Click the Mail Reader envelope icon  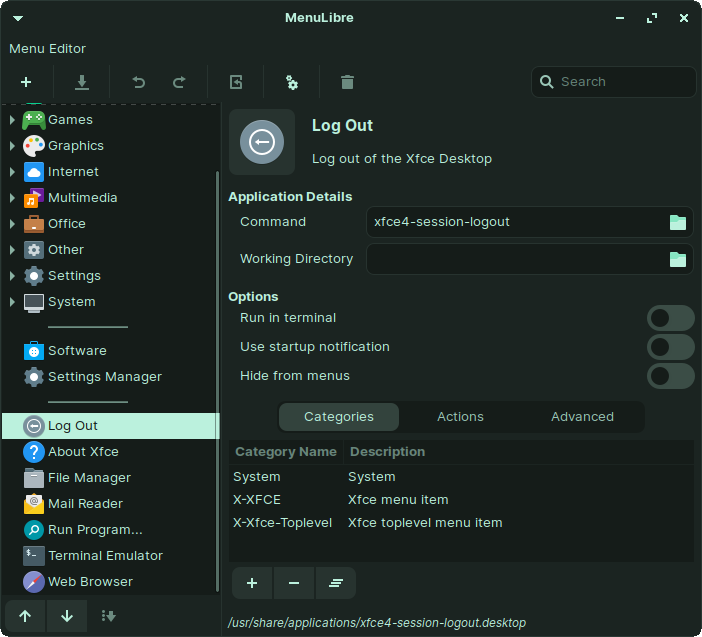coord(34,504)
